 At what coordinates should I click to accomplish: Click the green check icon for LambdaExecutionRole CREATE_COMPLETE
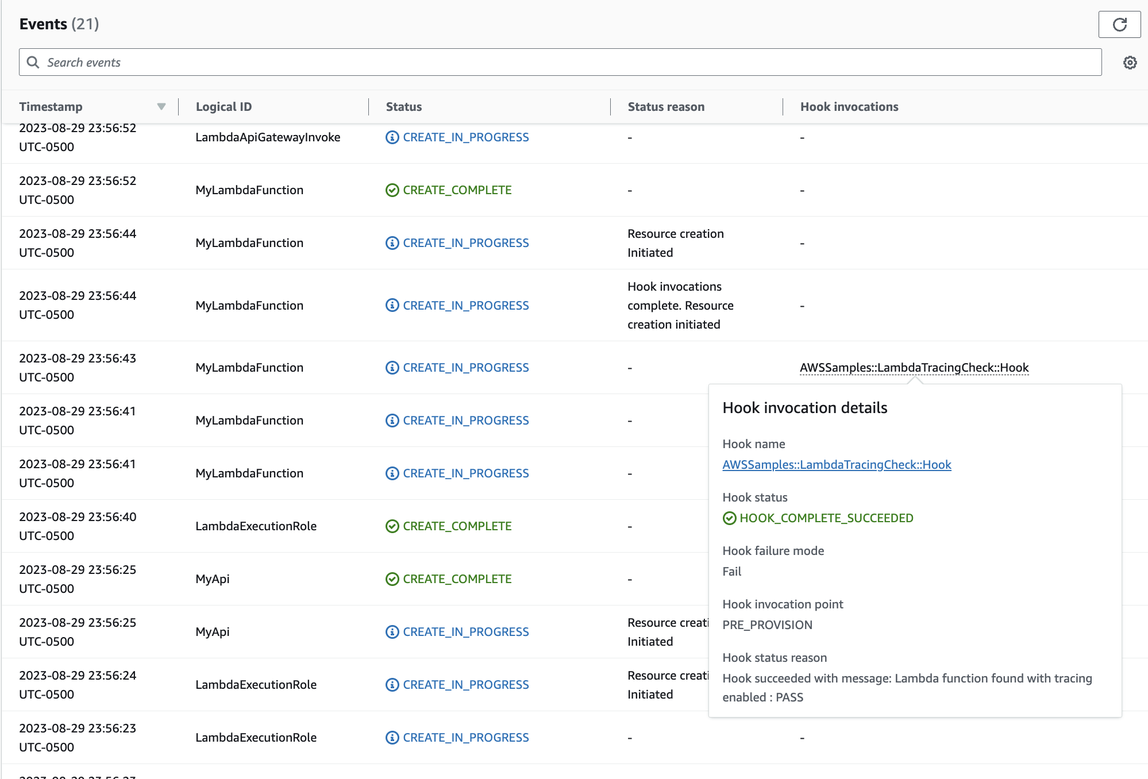392,525
